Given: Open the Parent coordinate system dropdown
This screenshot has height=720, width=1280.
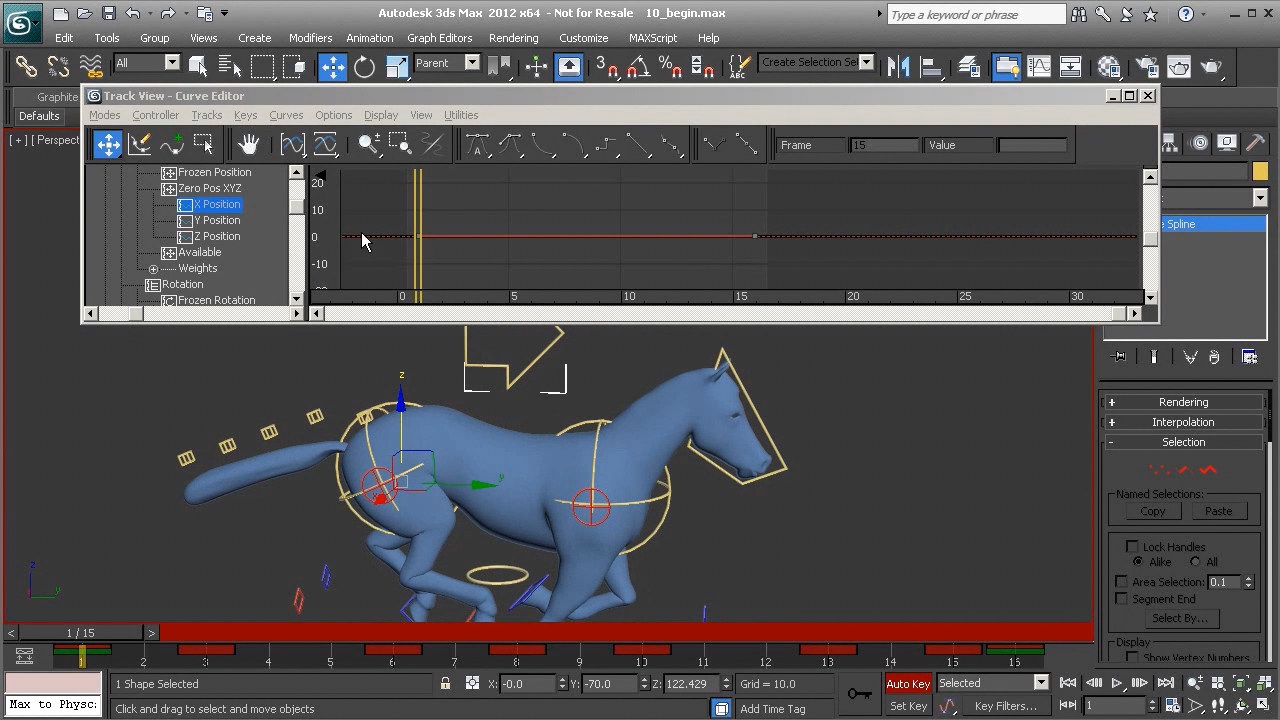Looking at the screenshot, I should point(446,63).
